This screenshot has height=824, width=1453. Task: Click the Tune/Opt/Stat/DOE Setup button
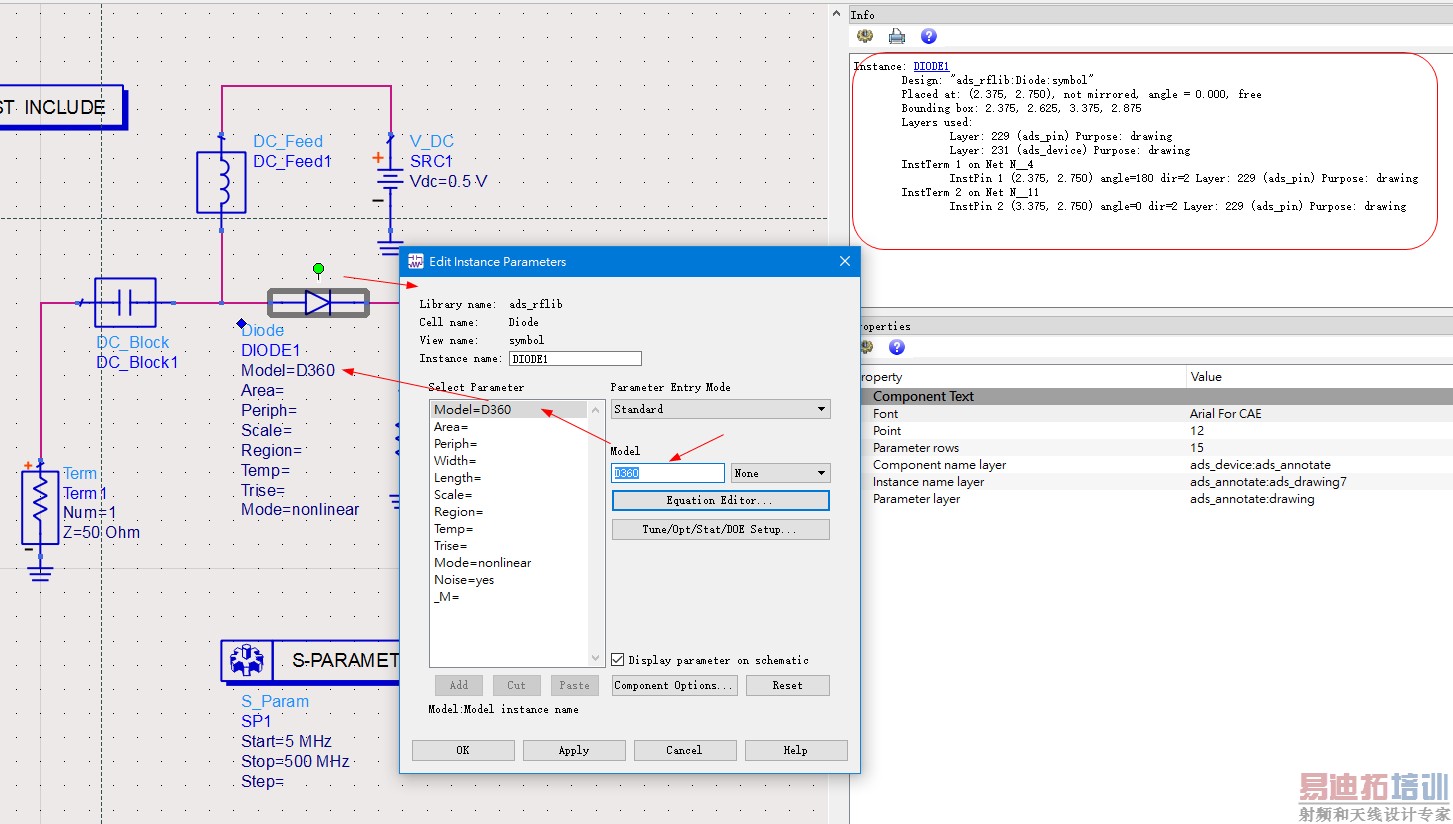point(720,529)
